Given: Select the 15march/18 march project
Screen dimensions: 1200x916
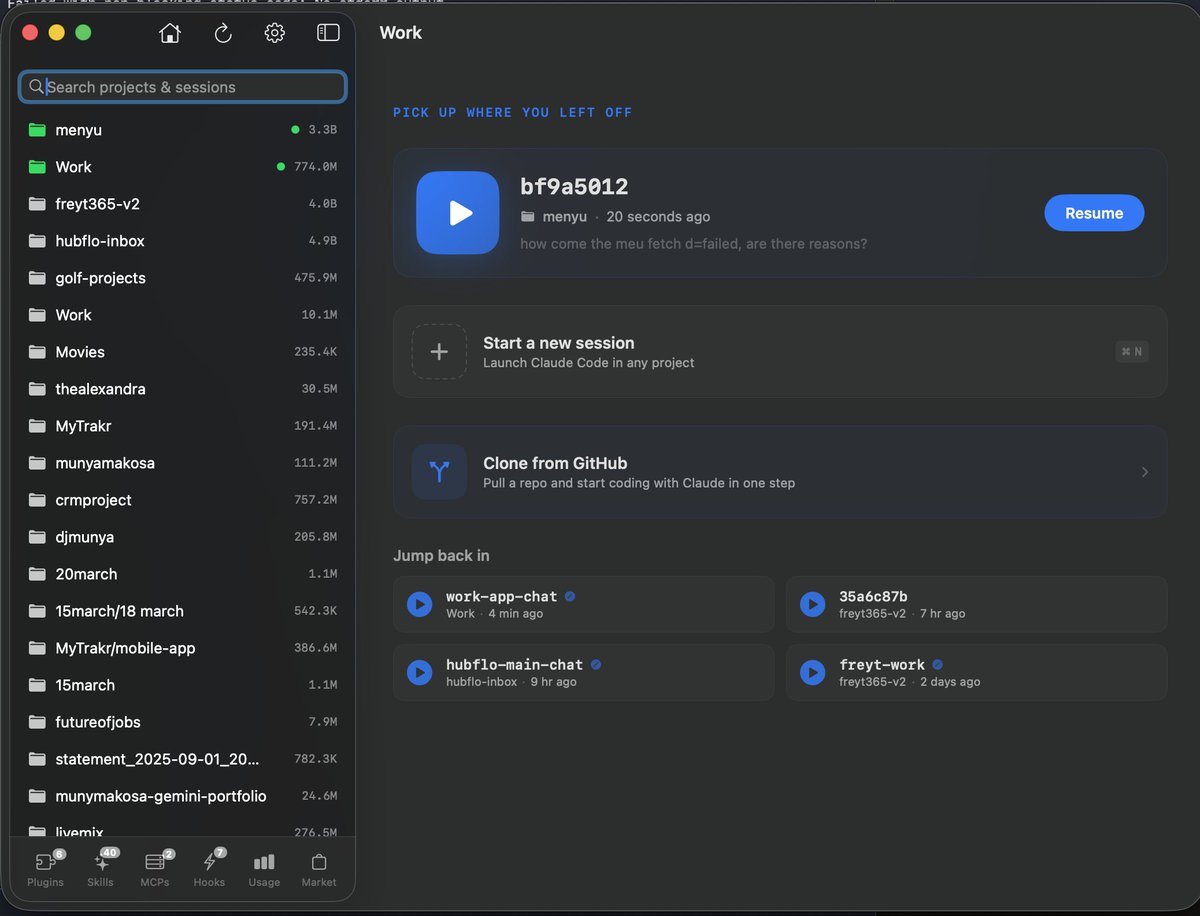Looking at the screenshot, I should coord(183,611).
